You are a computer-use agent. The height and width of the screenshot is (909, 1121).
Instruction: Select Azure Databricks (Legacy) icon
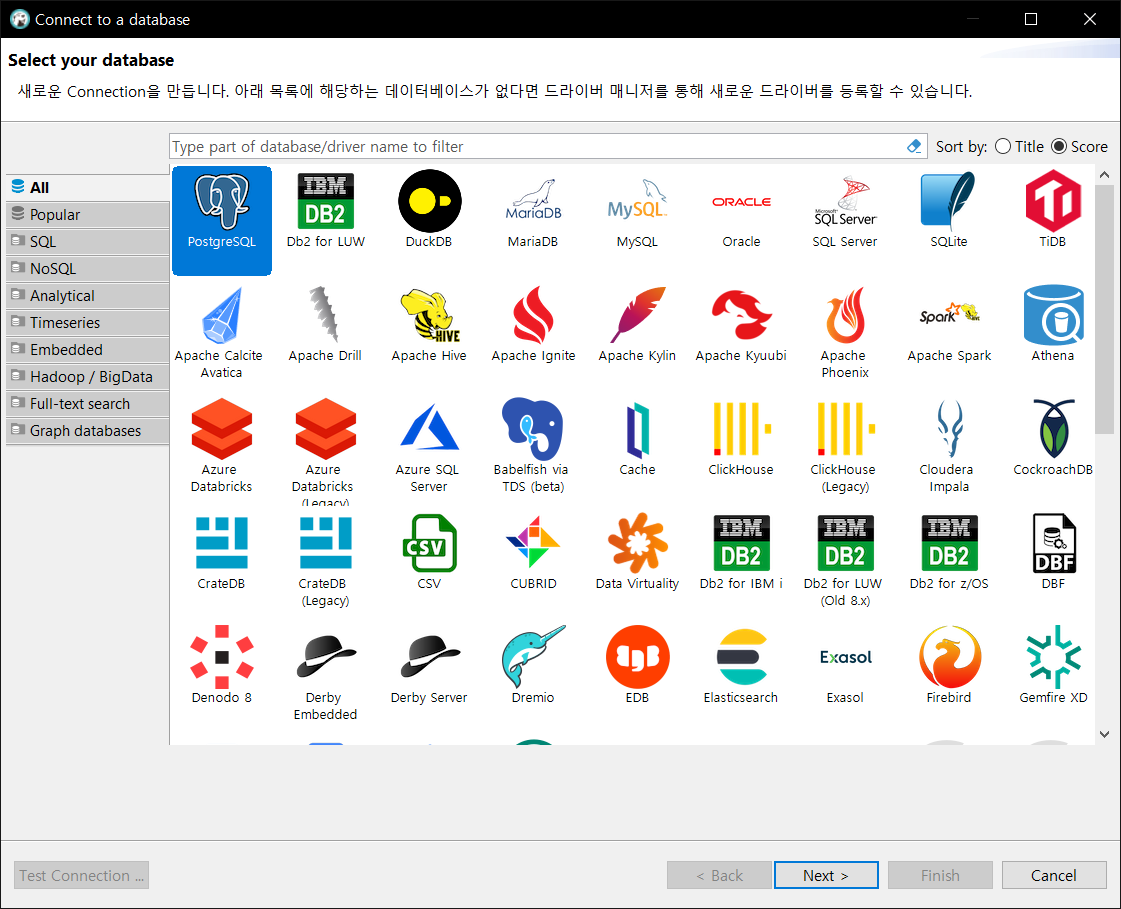coord(325,429)
